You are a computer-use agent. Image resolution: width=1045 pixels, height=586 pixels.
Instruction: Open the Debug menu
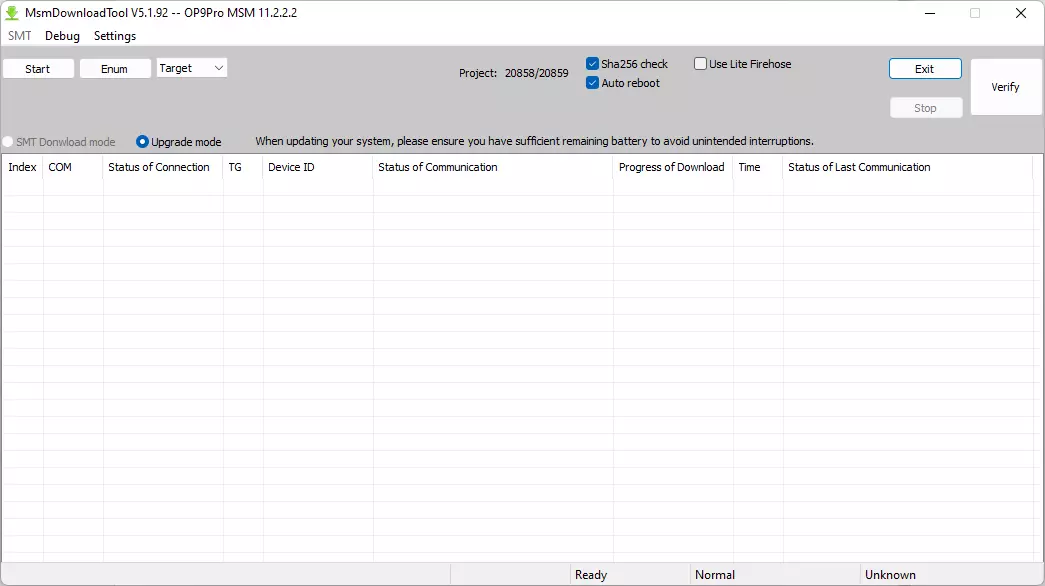point(62,36)
